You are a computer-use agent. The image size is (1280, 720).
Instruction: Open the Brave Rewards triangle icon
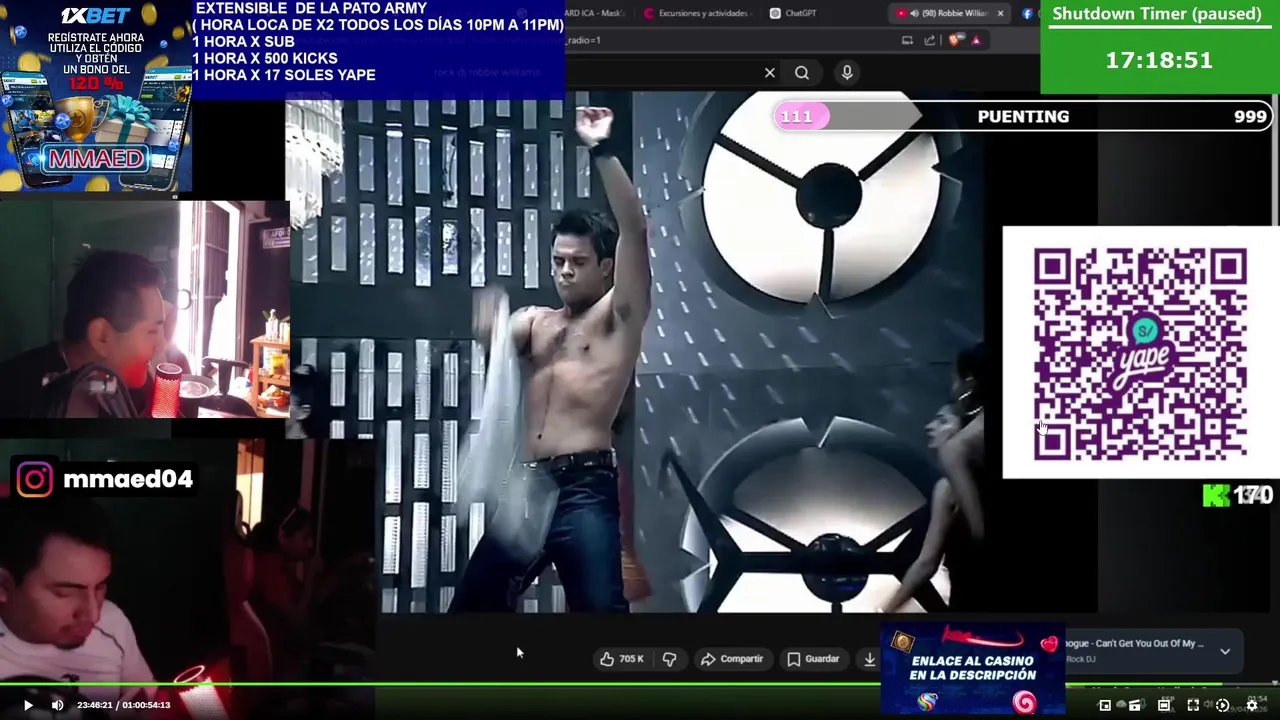[976, 40]
